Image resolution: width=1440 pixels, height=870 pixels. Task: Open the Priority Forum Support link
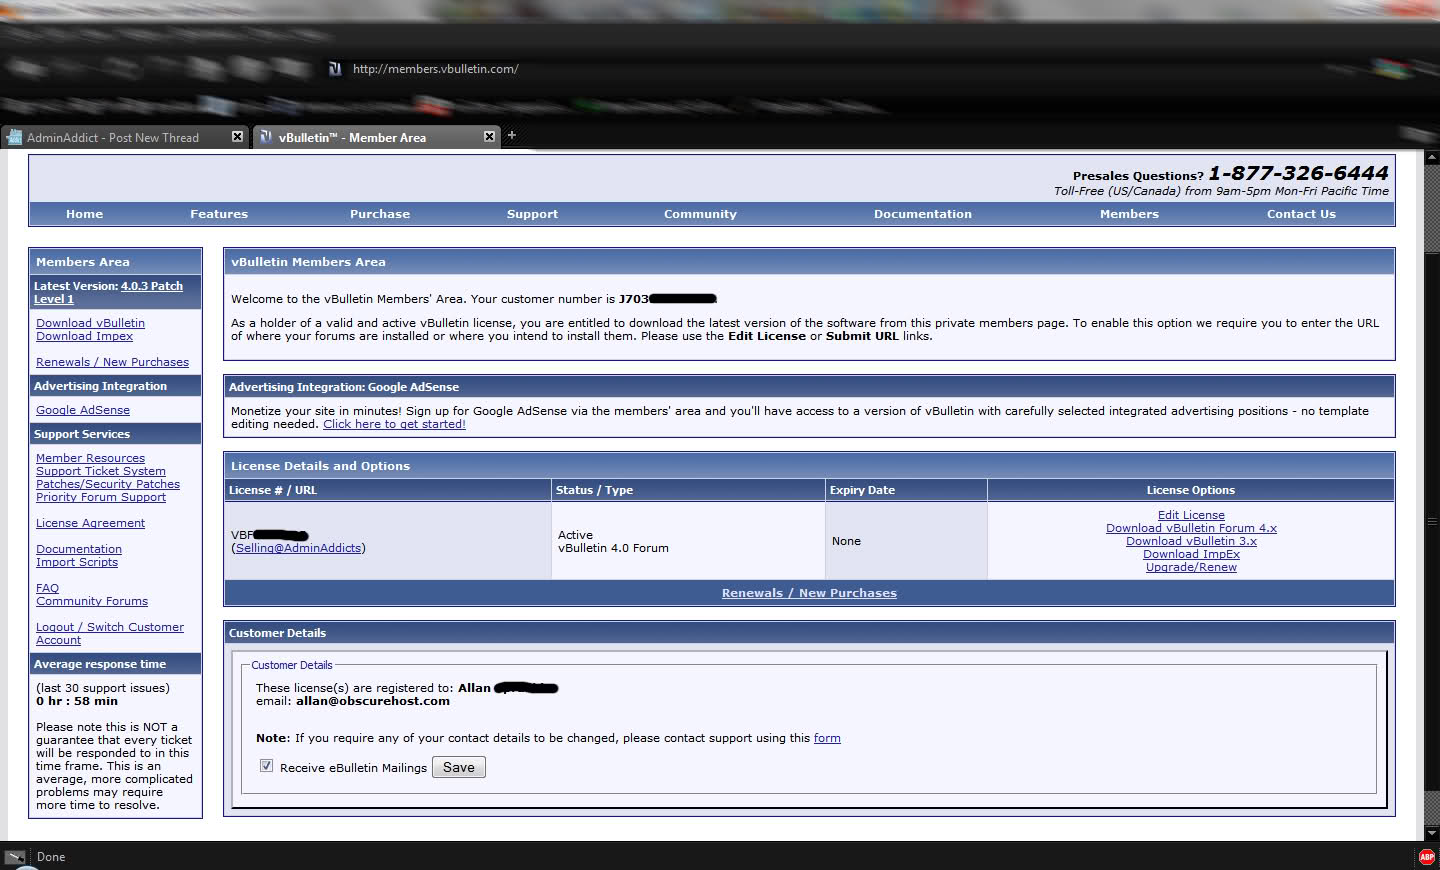click(101, 497)
